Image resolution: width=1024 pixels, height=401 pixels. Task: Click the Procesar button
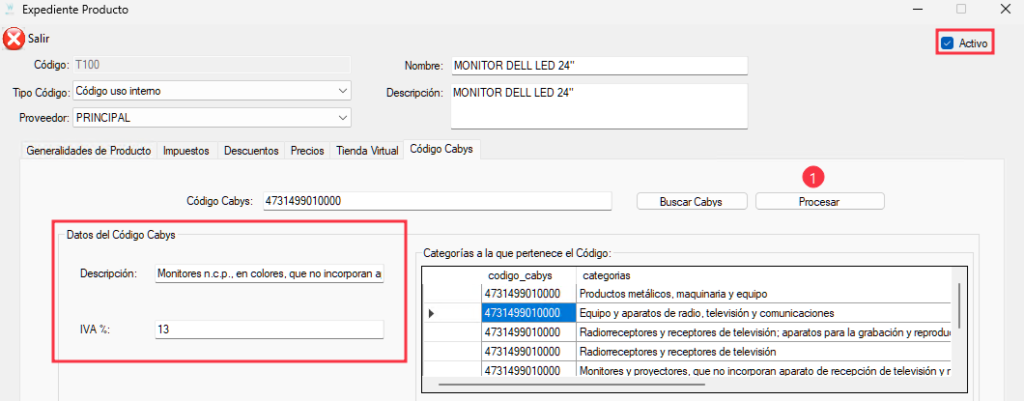point(819,201)
